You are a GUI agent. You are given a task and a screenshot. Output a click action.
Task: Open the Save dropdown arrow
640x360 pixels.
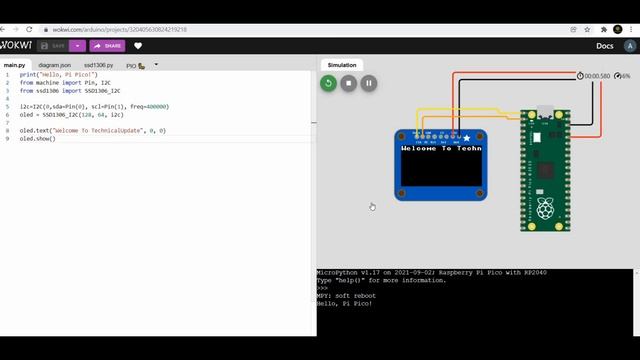tap(77, 46)
